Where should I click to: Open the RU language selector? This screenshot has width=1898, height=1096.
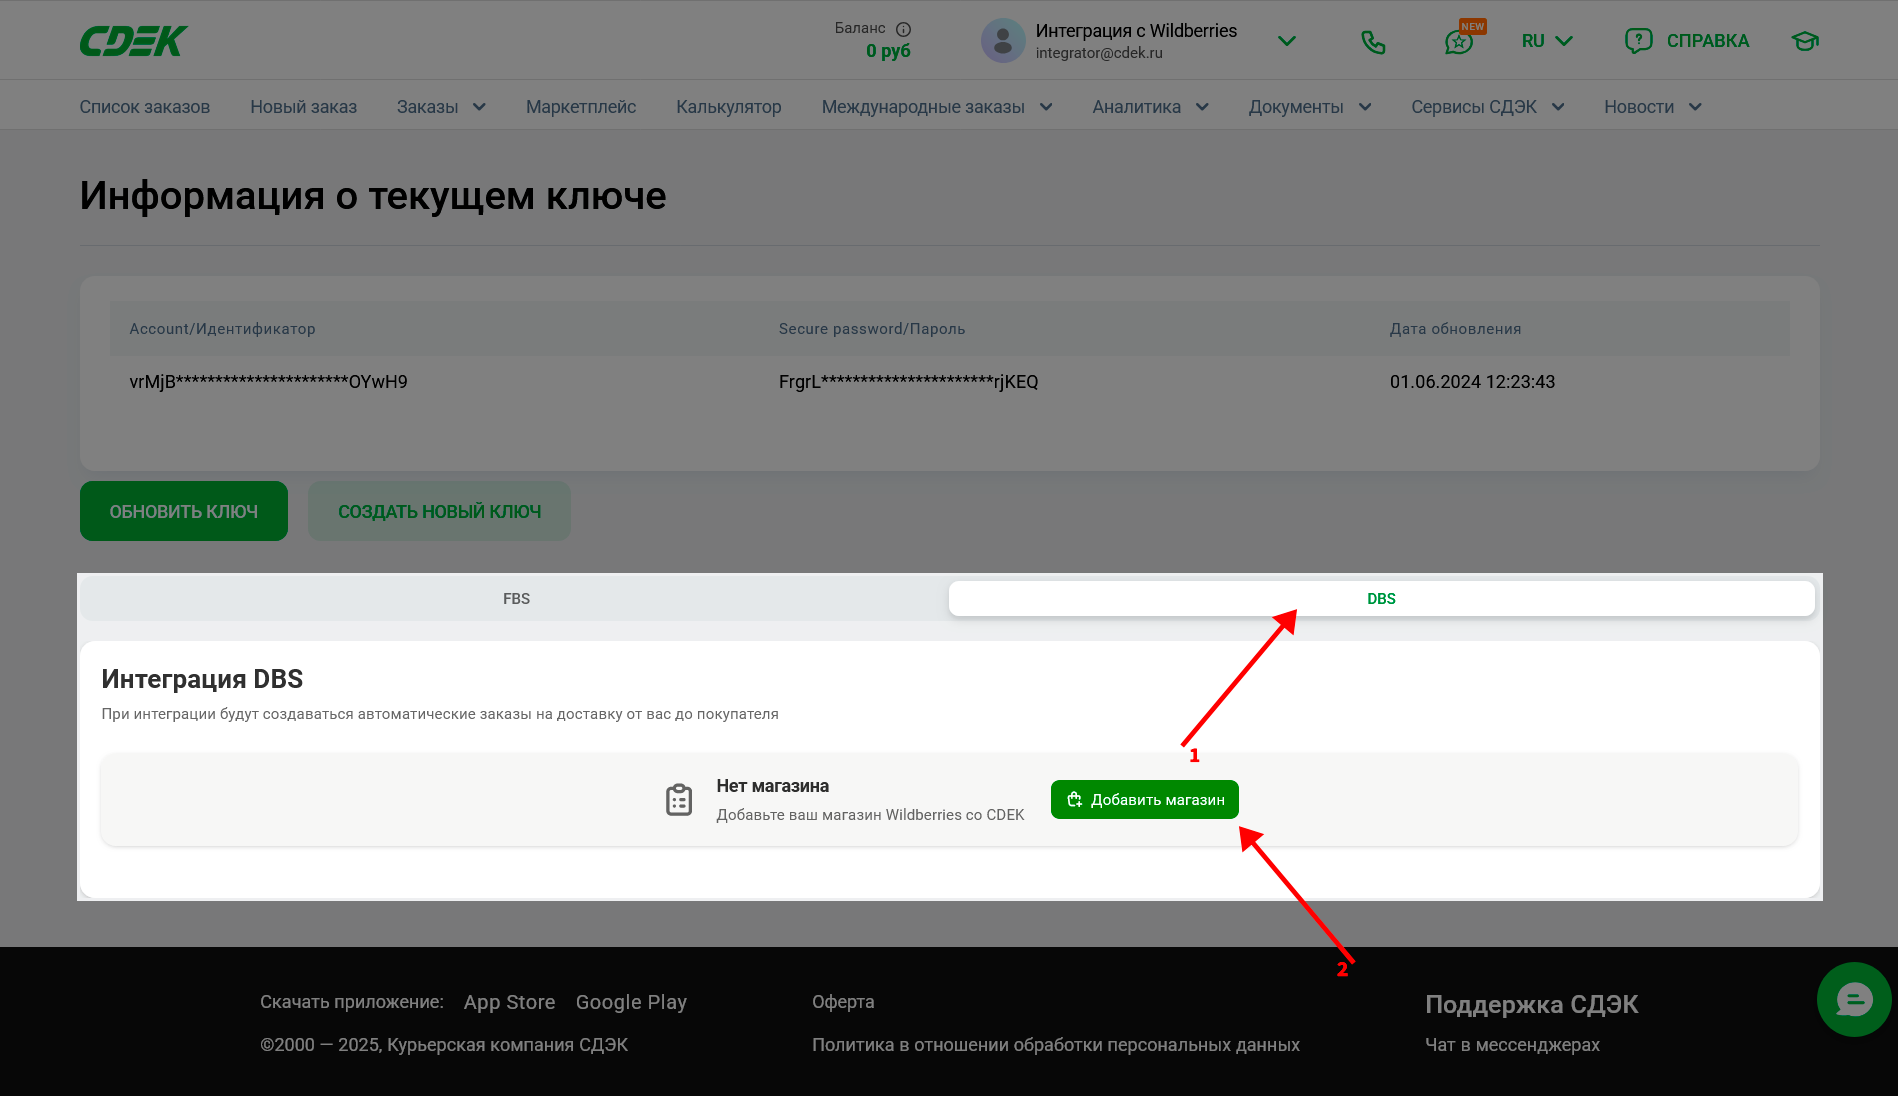[x=1546, y=41]
